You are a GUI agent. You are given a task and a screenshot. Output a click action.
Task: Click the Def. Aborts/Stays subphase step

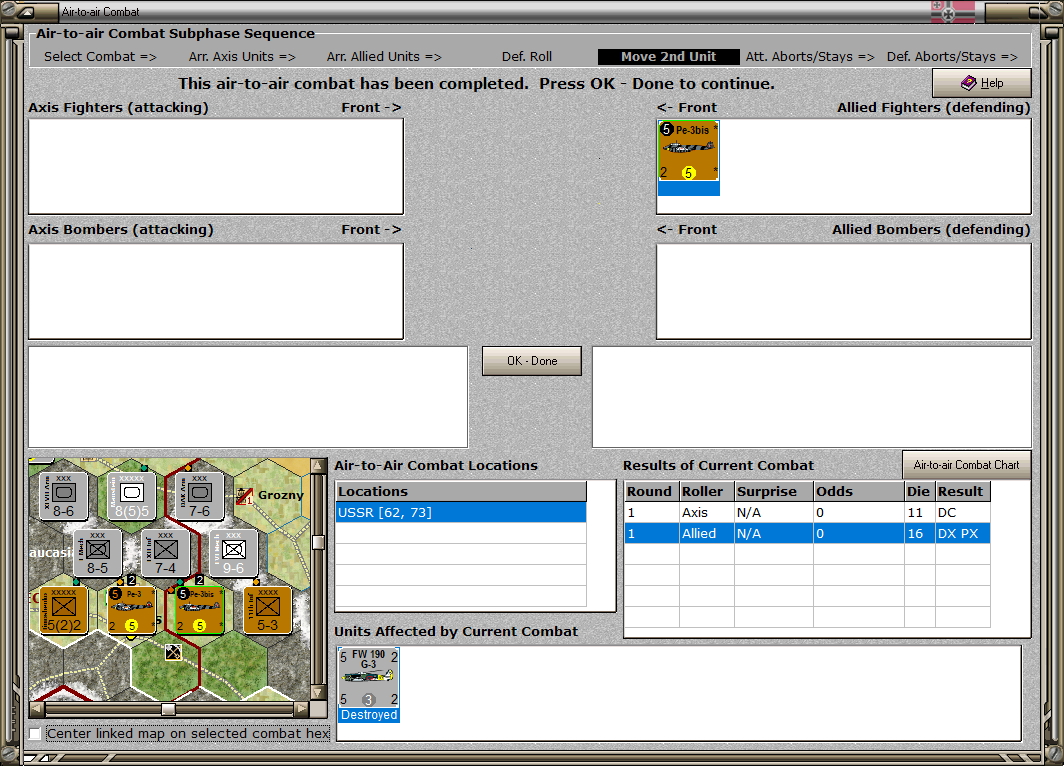pyautogui.click(x=952, y=57)
